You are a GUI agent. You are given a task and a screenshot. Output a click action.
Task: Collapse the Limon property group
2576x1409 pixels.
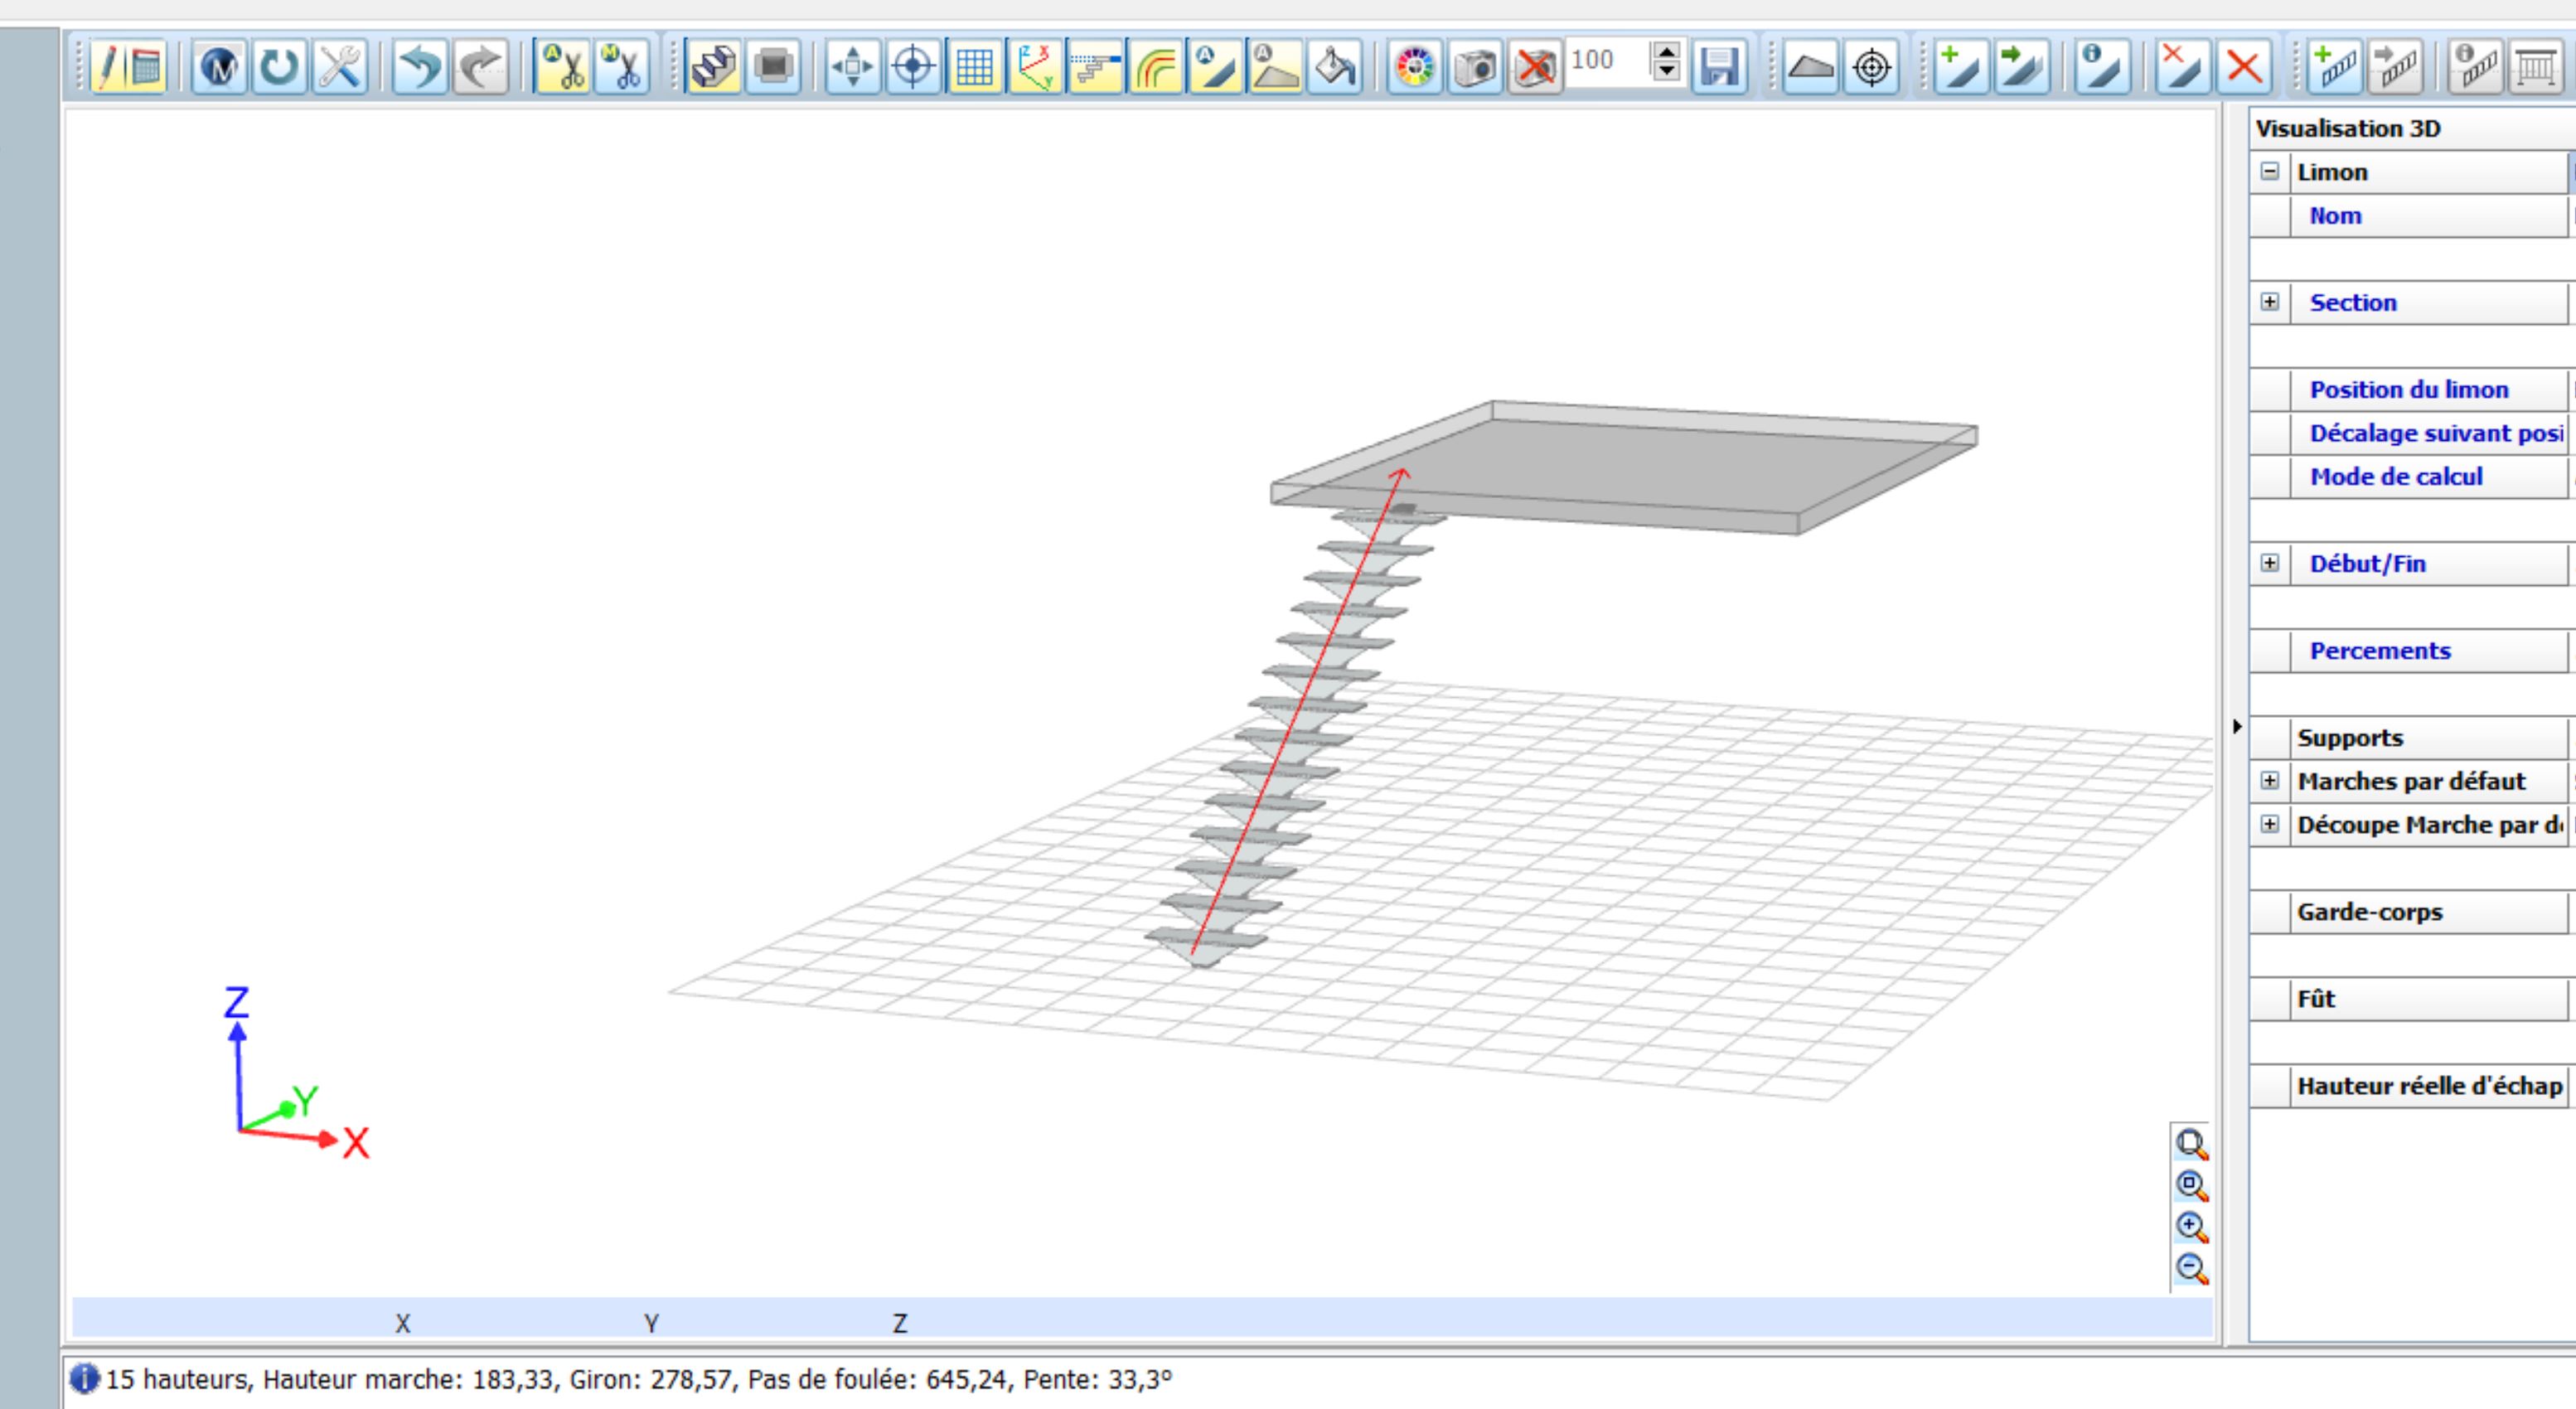pyautogui.click(x=2270, y=172)
